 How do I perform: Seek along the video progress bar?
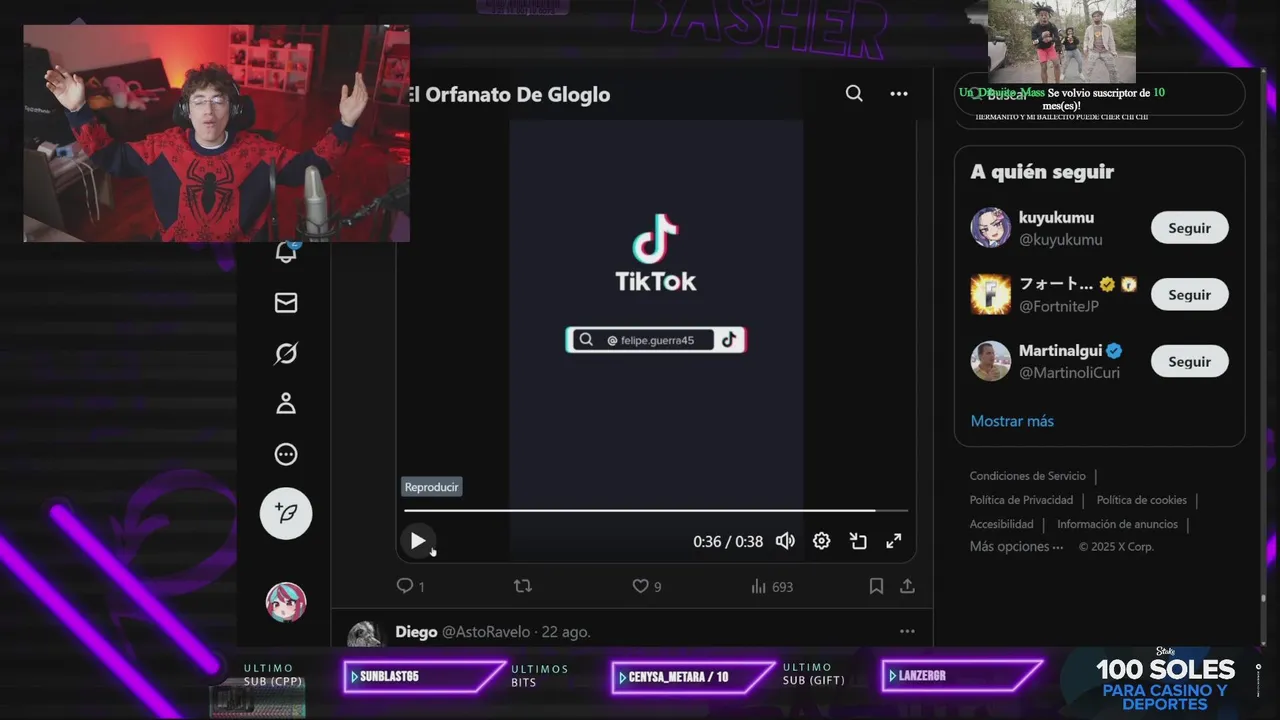656,510
